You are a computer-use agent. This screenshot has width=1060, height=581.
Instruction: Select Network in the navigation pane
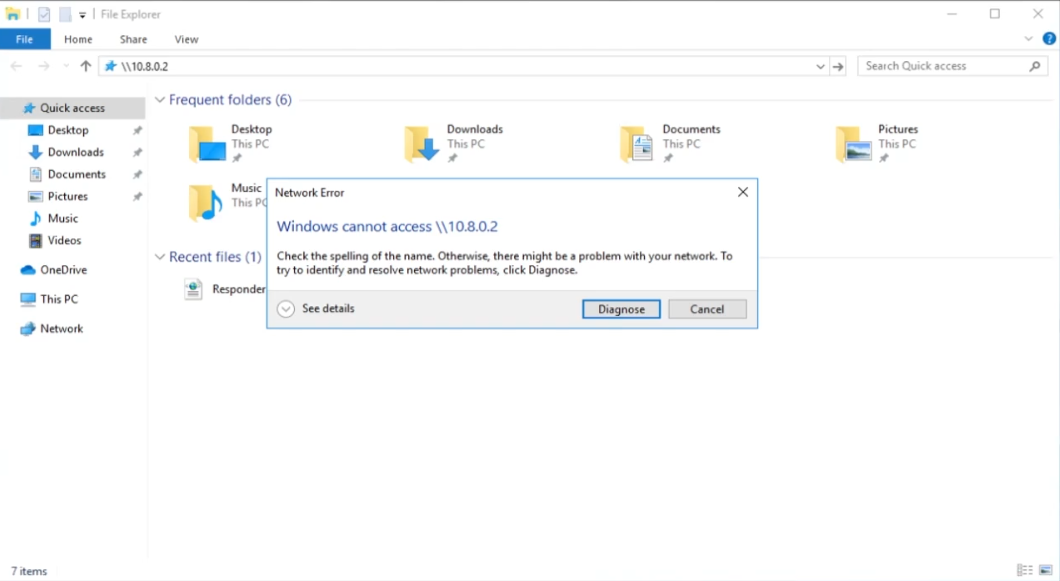[x=61, y=328]
